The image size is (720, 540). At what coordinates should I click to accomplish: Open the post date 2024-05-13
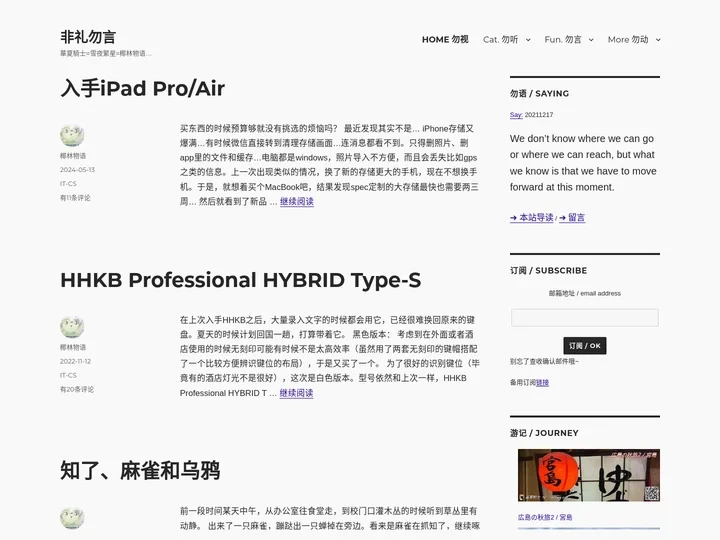(x=77, y=169)
